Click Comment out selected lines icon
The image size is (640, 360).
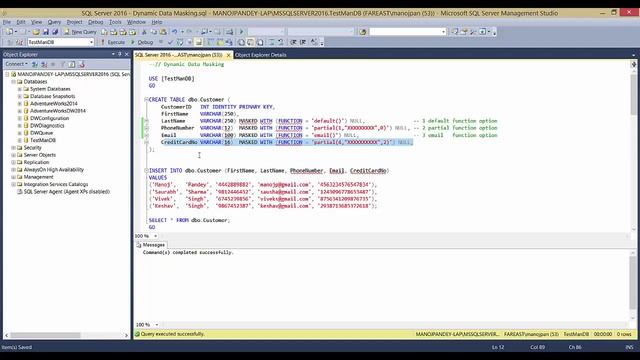pyautogui.click(x=271, y=42)
